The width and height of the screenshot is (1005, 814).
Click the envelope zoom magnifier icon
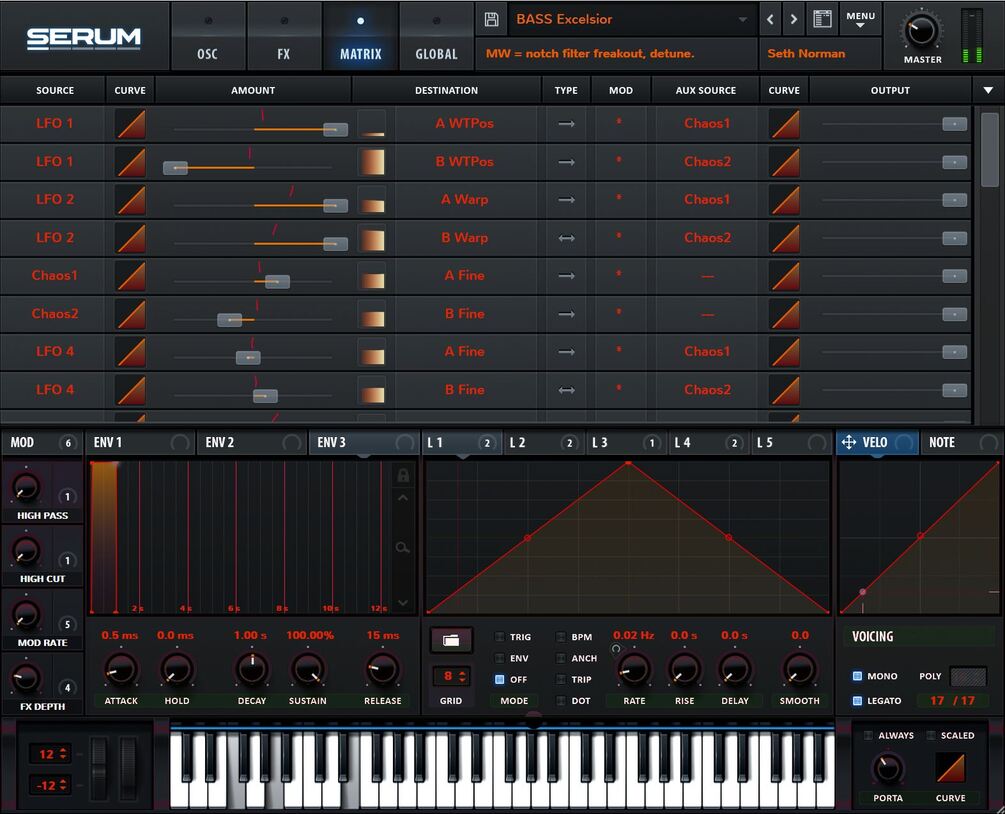tap(403, 547)
